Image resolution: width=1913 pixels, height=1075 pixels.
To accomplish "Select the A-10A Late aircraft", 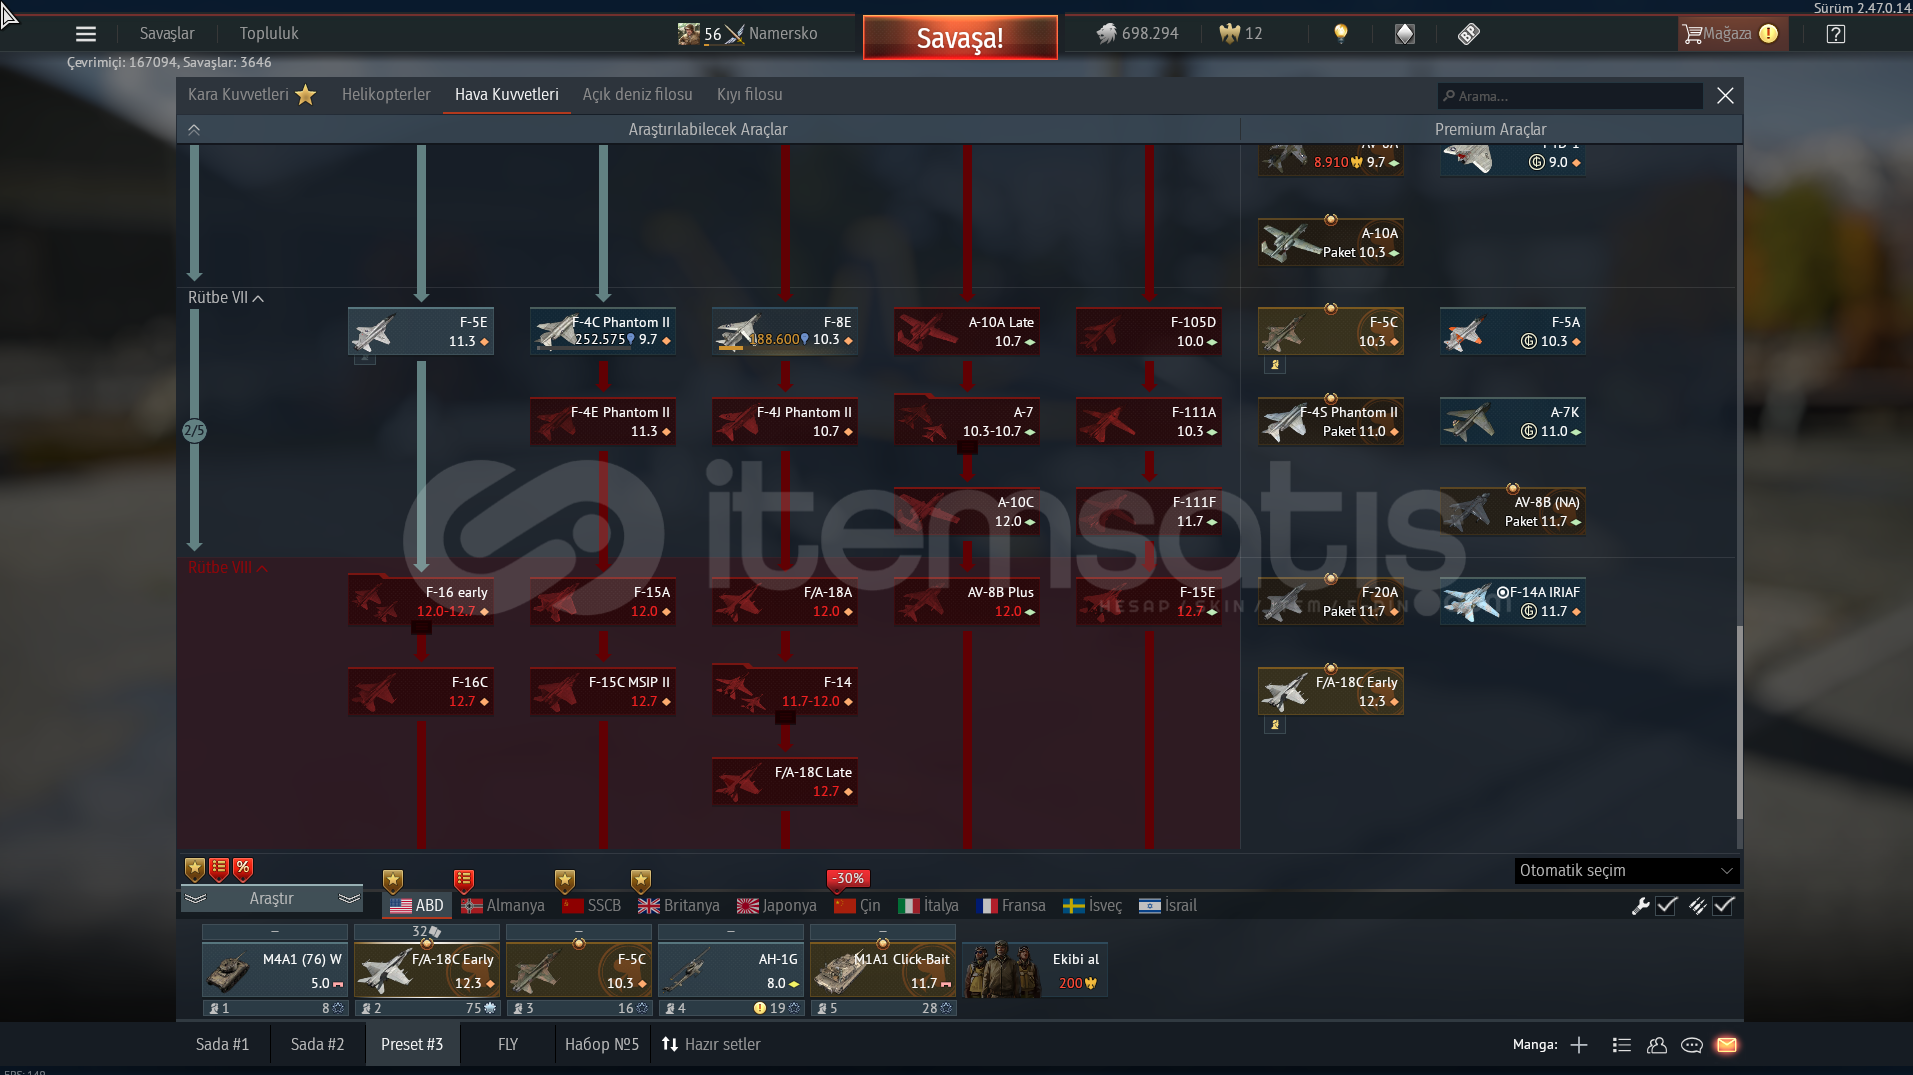I will pos(967,331).
